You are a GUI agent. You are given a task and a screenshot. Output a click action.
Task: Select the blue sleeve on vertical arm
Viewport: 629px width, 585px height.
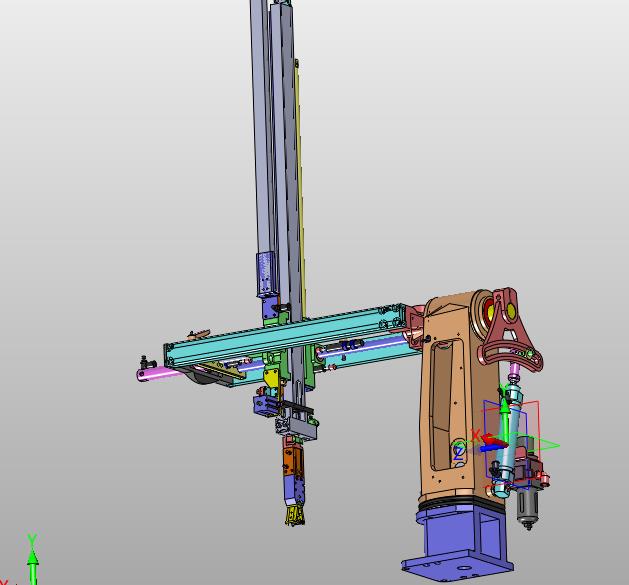[x=268, y=274]
